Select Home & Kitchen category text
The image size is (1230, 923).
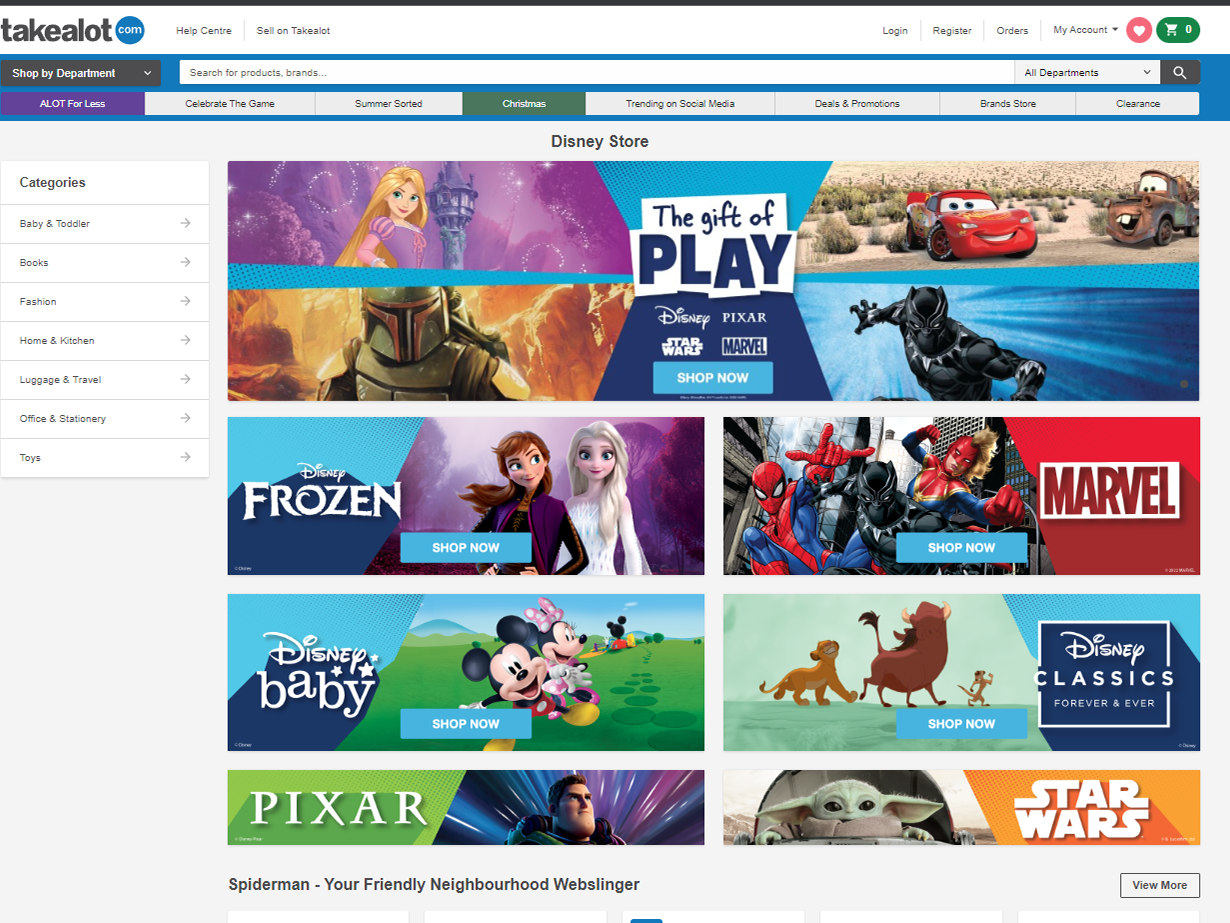[57, 341]
